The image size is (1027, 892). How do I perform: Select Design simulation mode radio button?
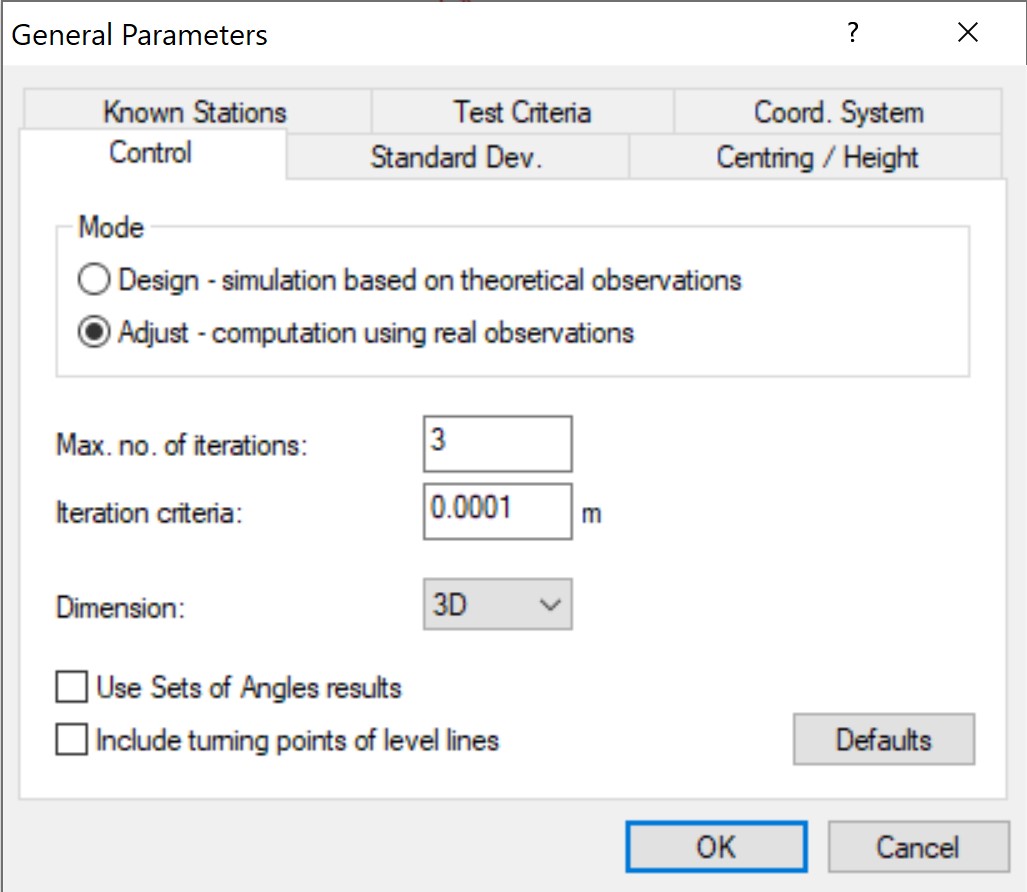[x=93, y=280]
